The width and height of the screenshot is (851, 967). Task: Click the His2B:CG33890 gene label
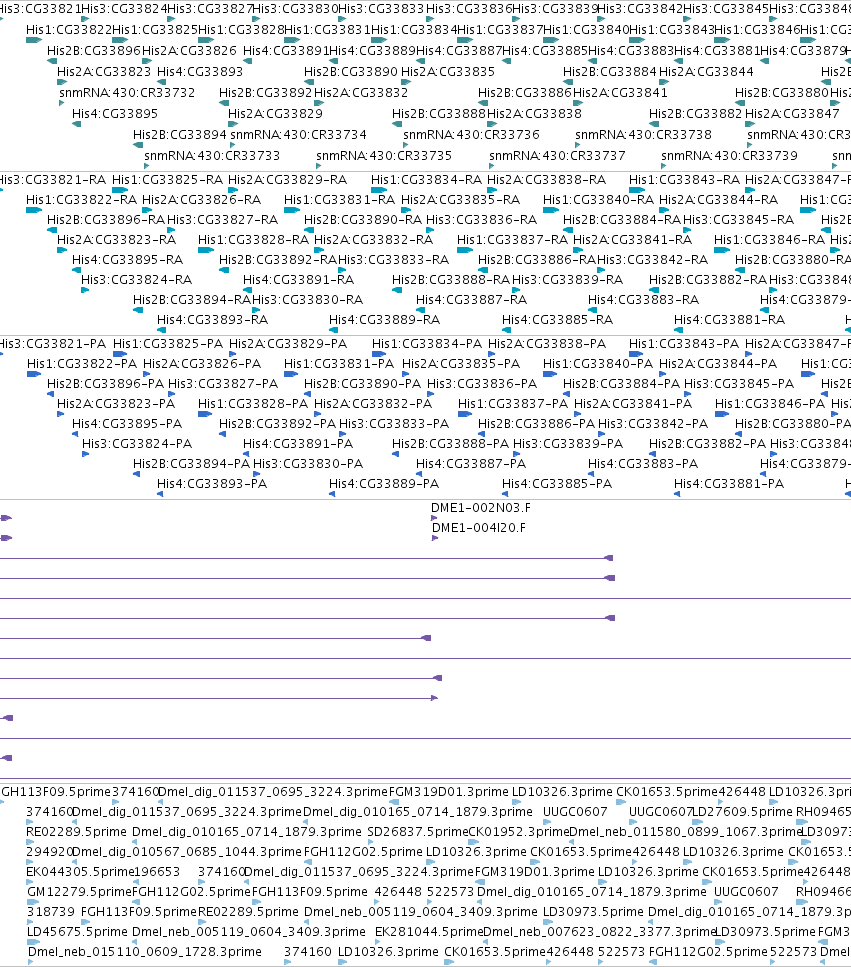point(351,72)
